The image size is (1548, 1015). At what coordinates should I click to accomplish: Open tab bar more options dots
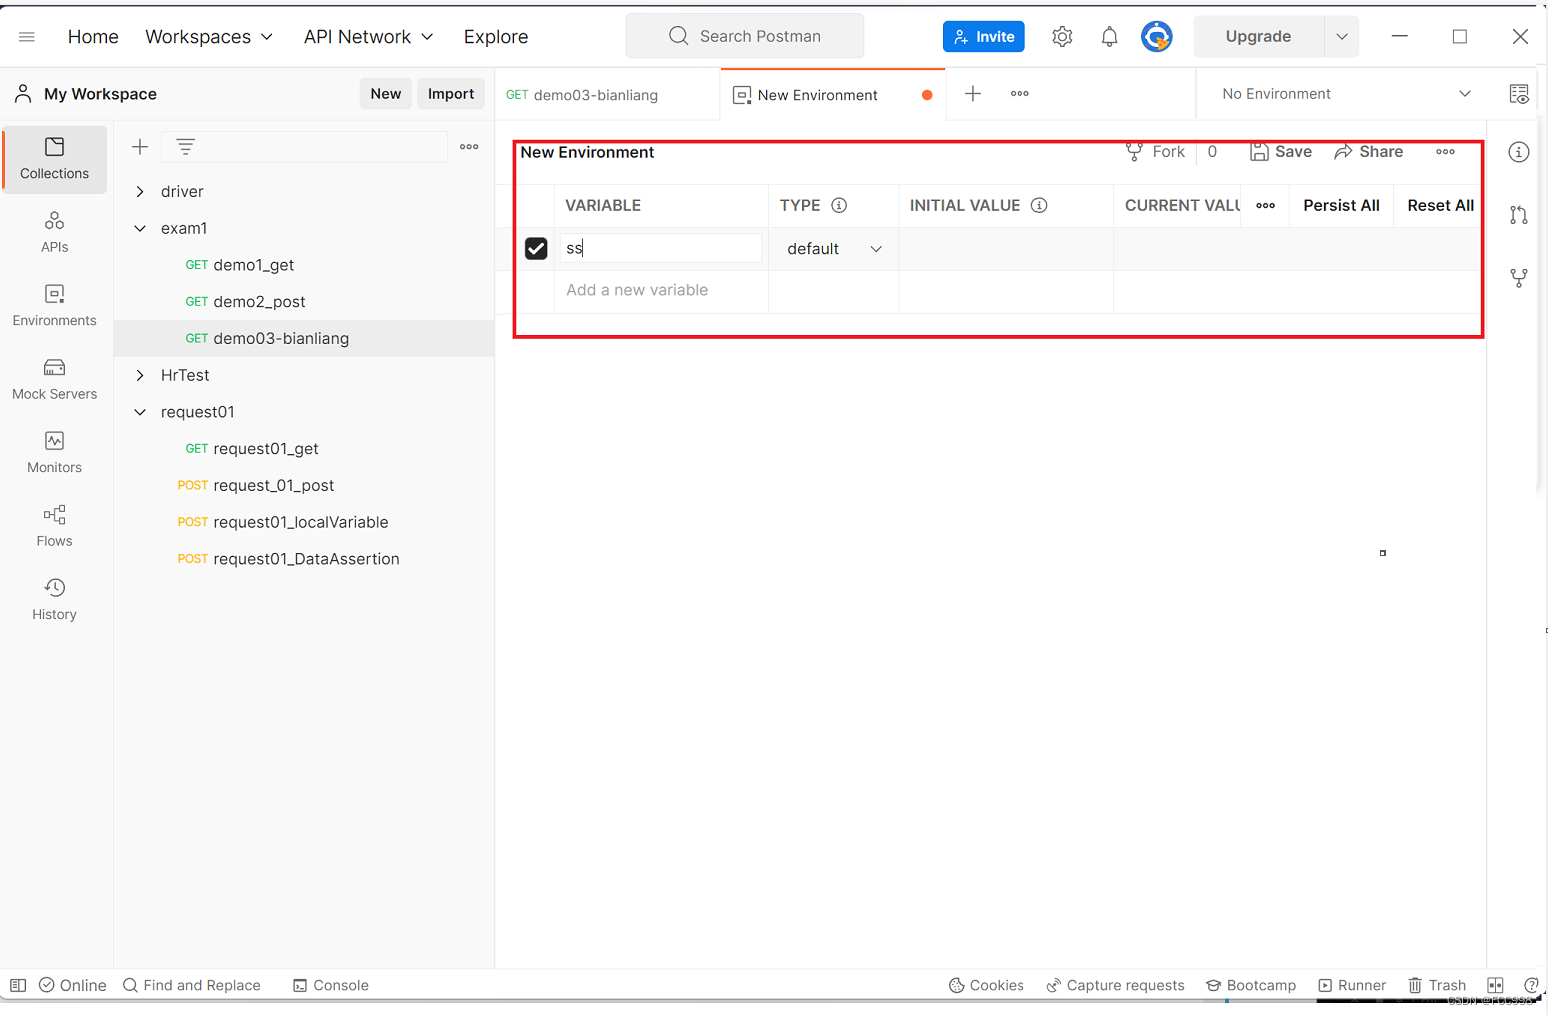pyautogui.click(x=1020, y=94)
